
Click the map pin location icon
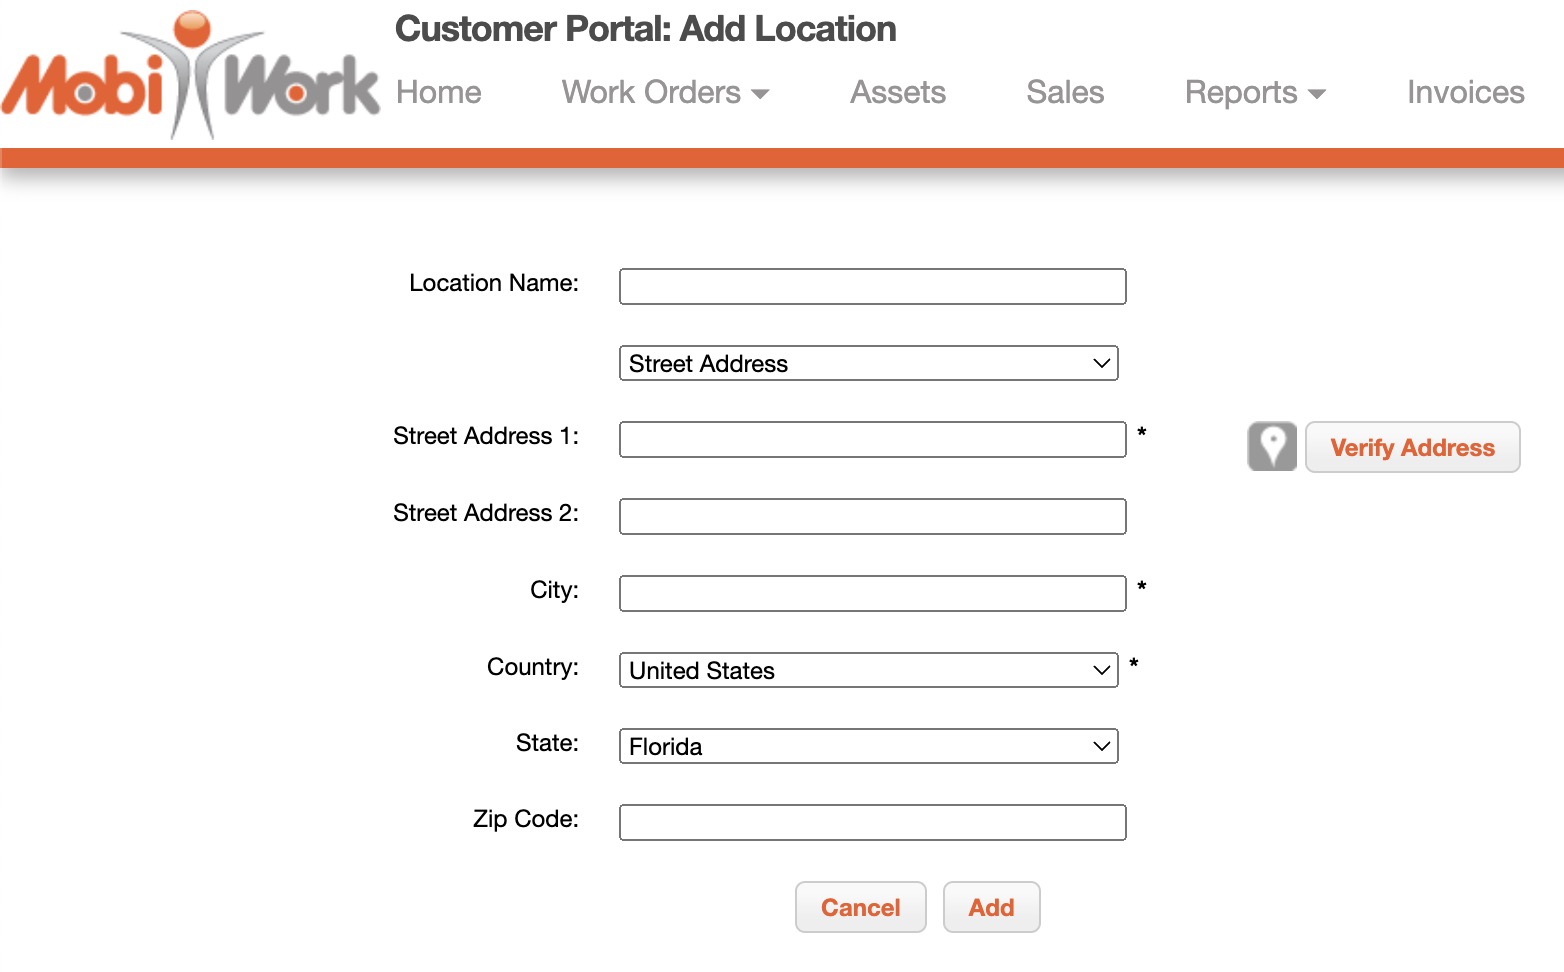(1271, 446)
